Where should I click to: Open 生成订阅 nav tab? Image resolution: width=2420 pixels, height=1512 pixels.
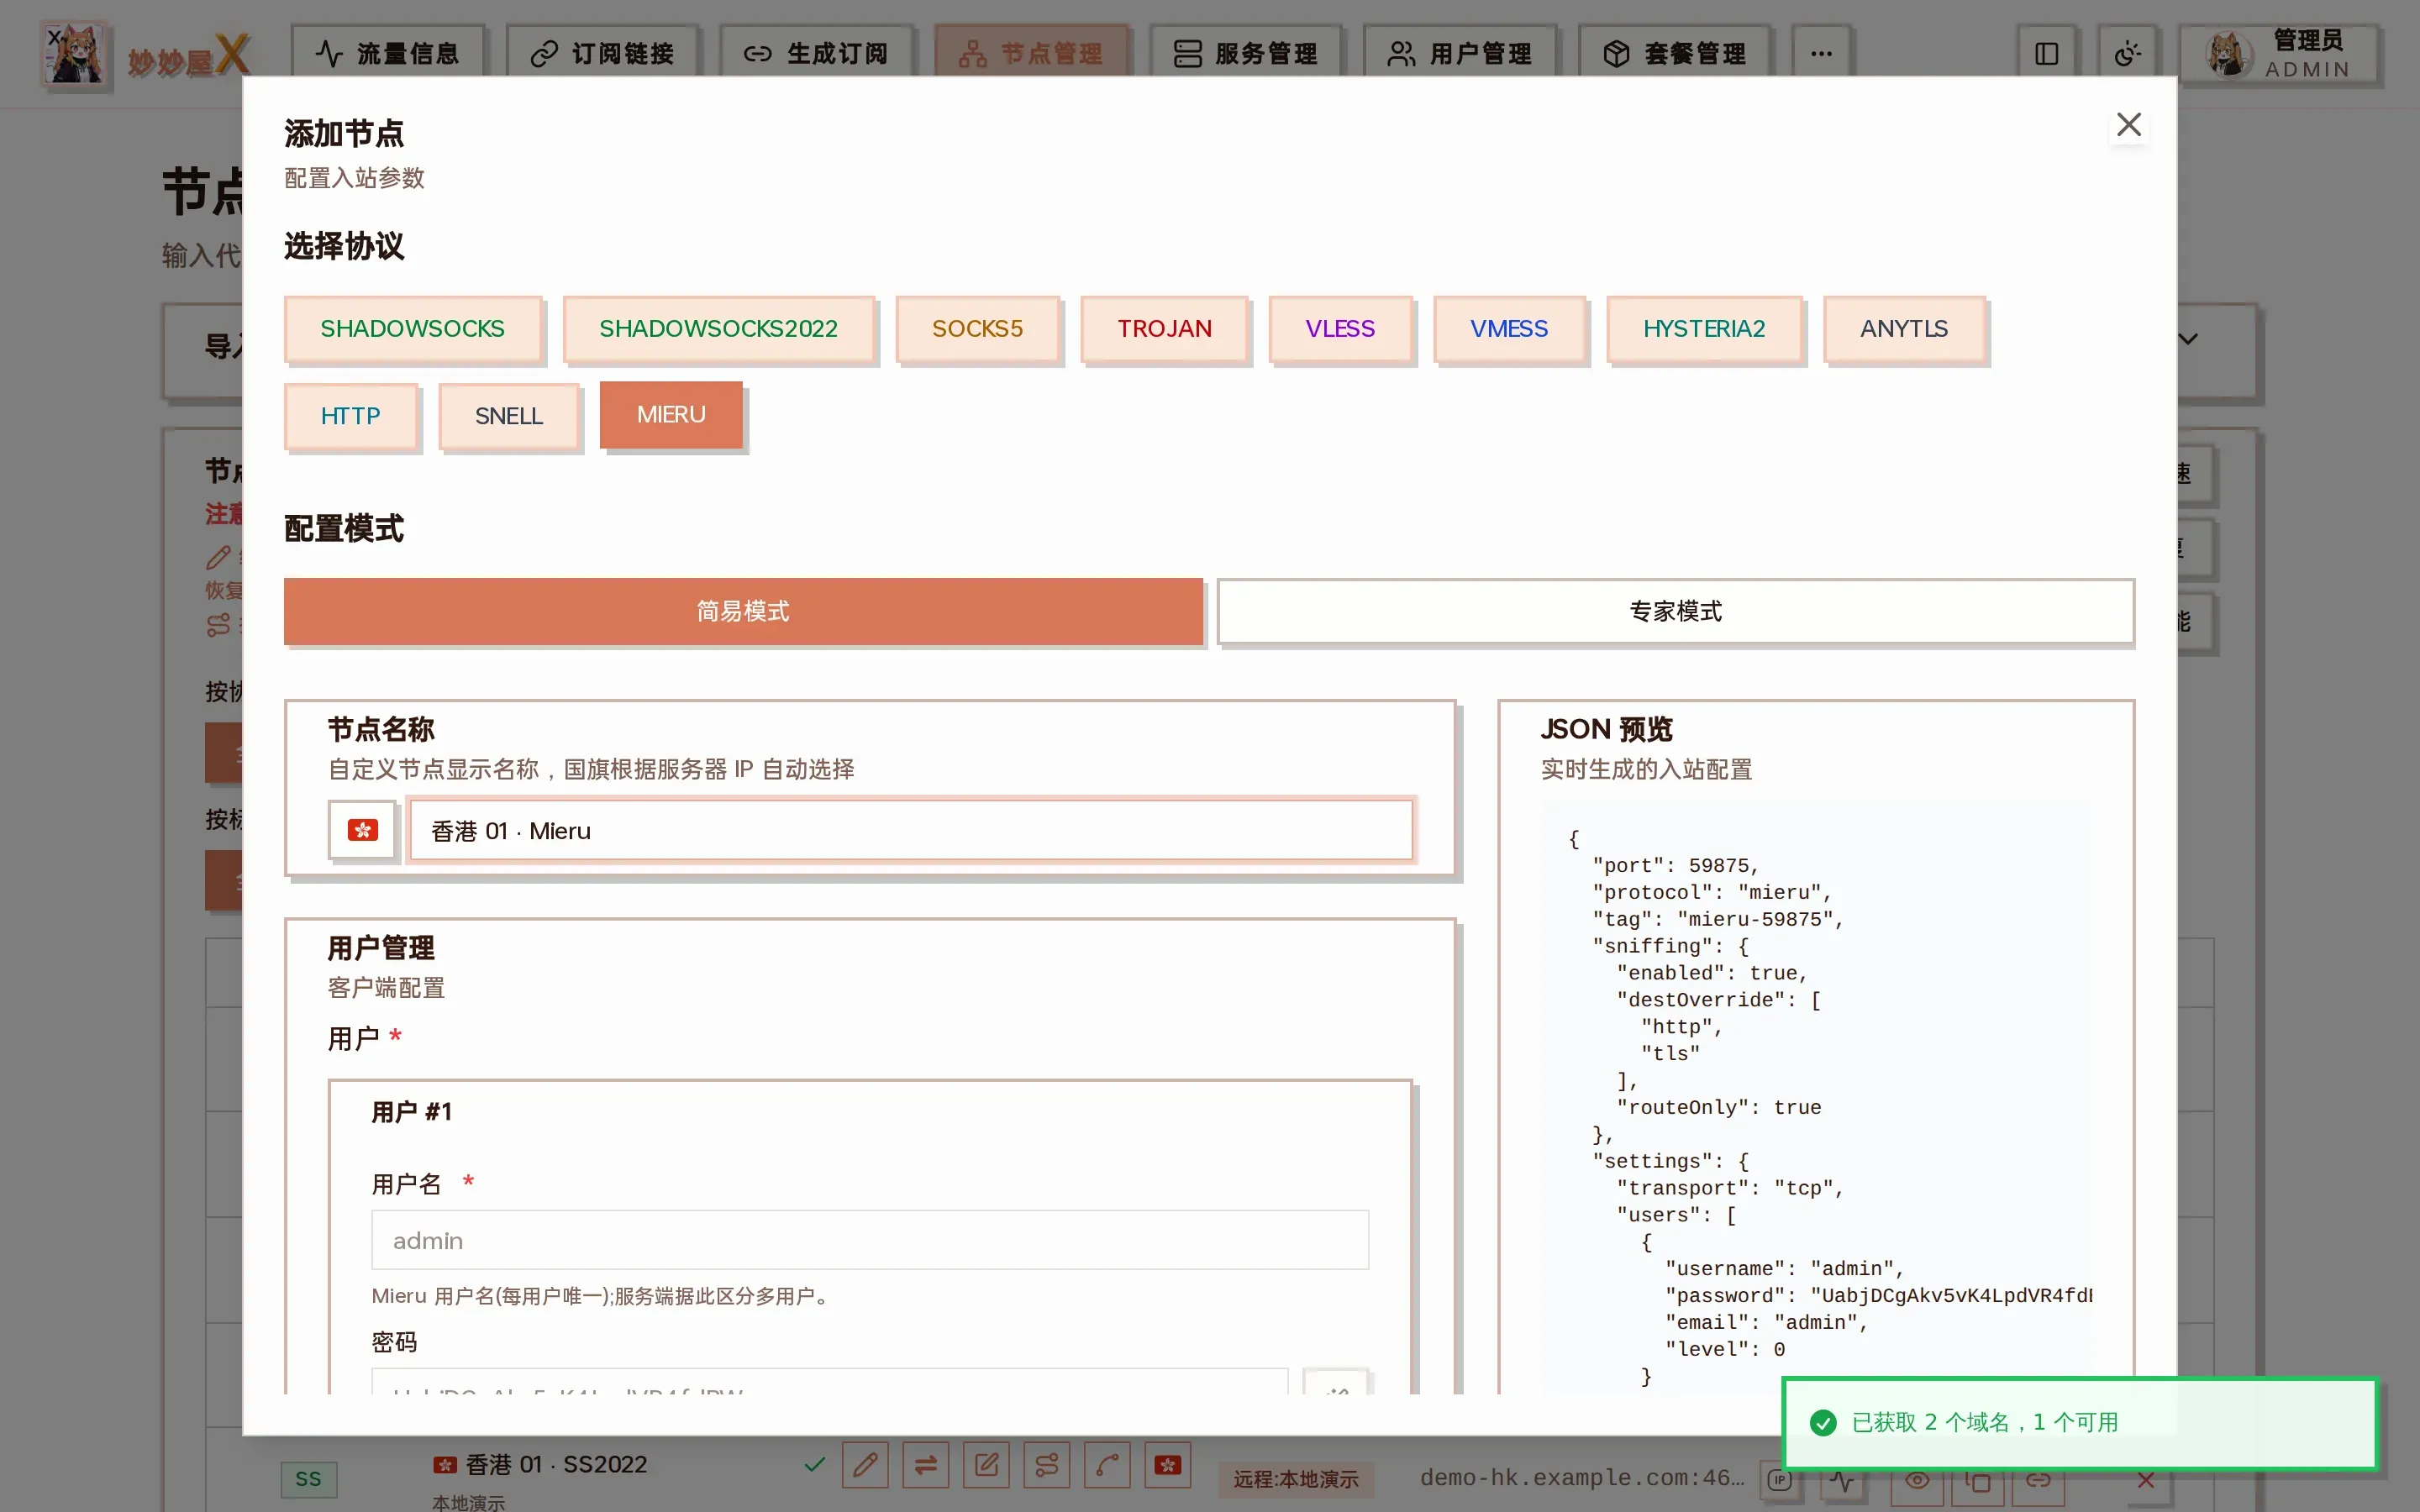tap(817, 53)
